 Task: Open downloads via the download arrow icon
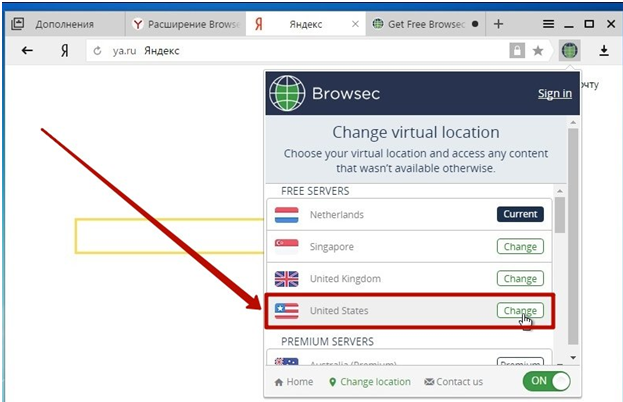604,50
